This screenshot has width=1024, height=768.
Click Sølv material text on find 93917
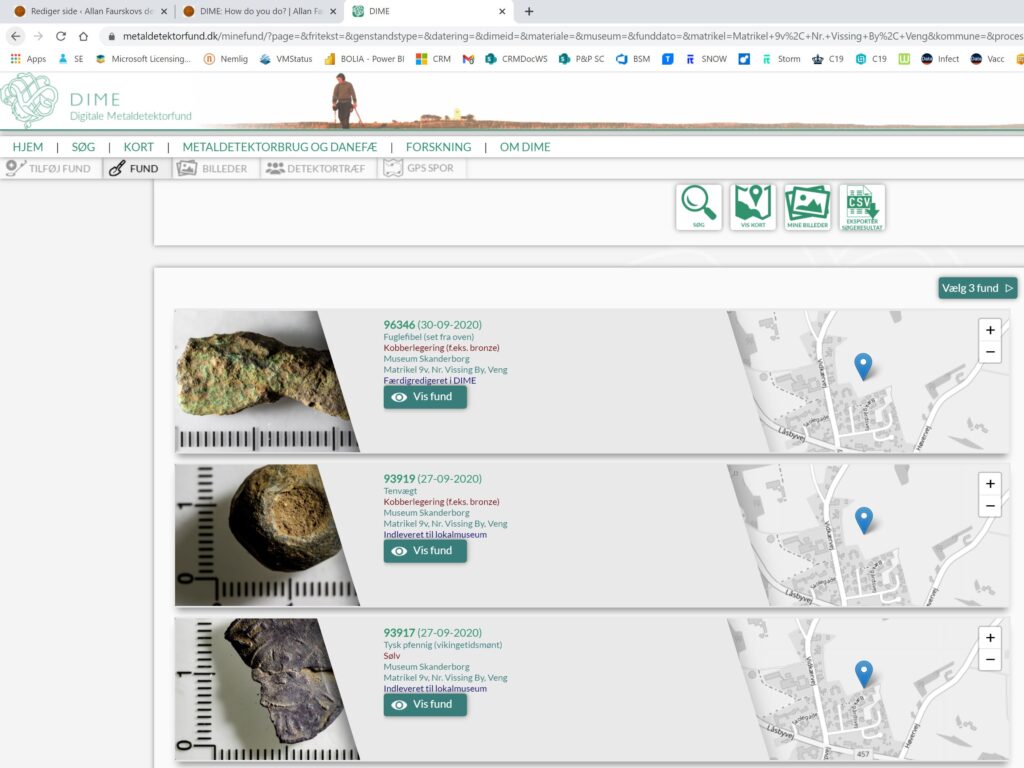392,656
